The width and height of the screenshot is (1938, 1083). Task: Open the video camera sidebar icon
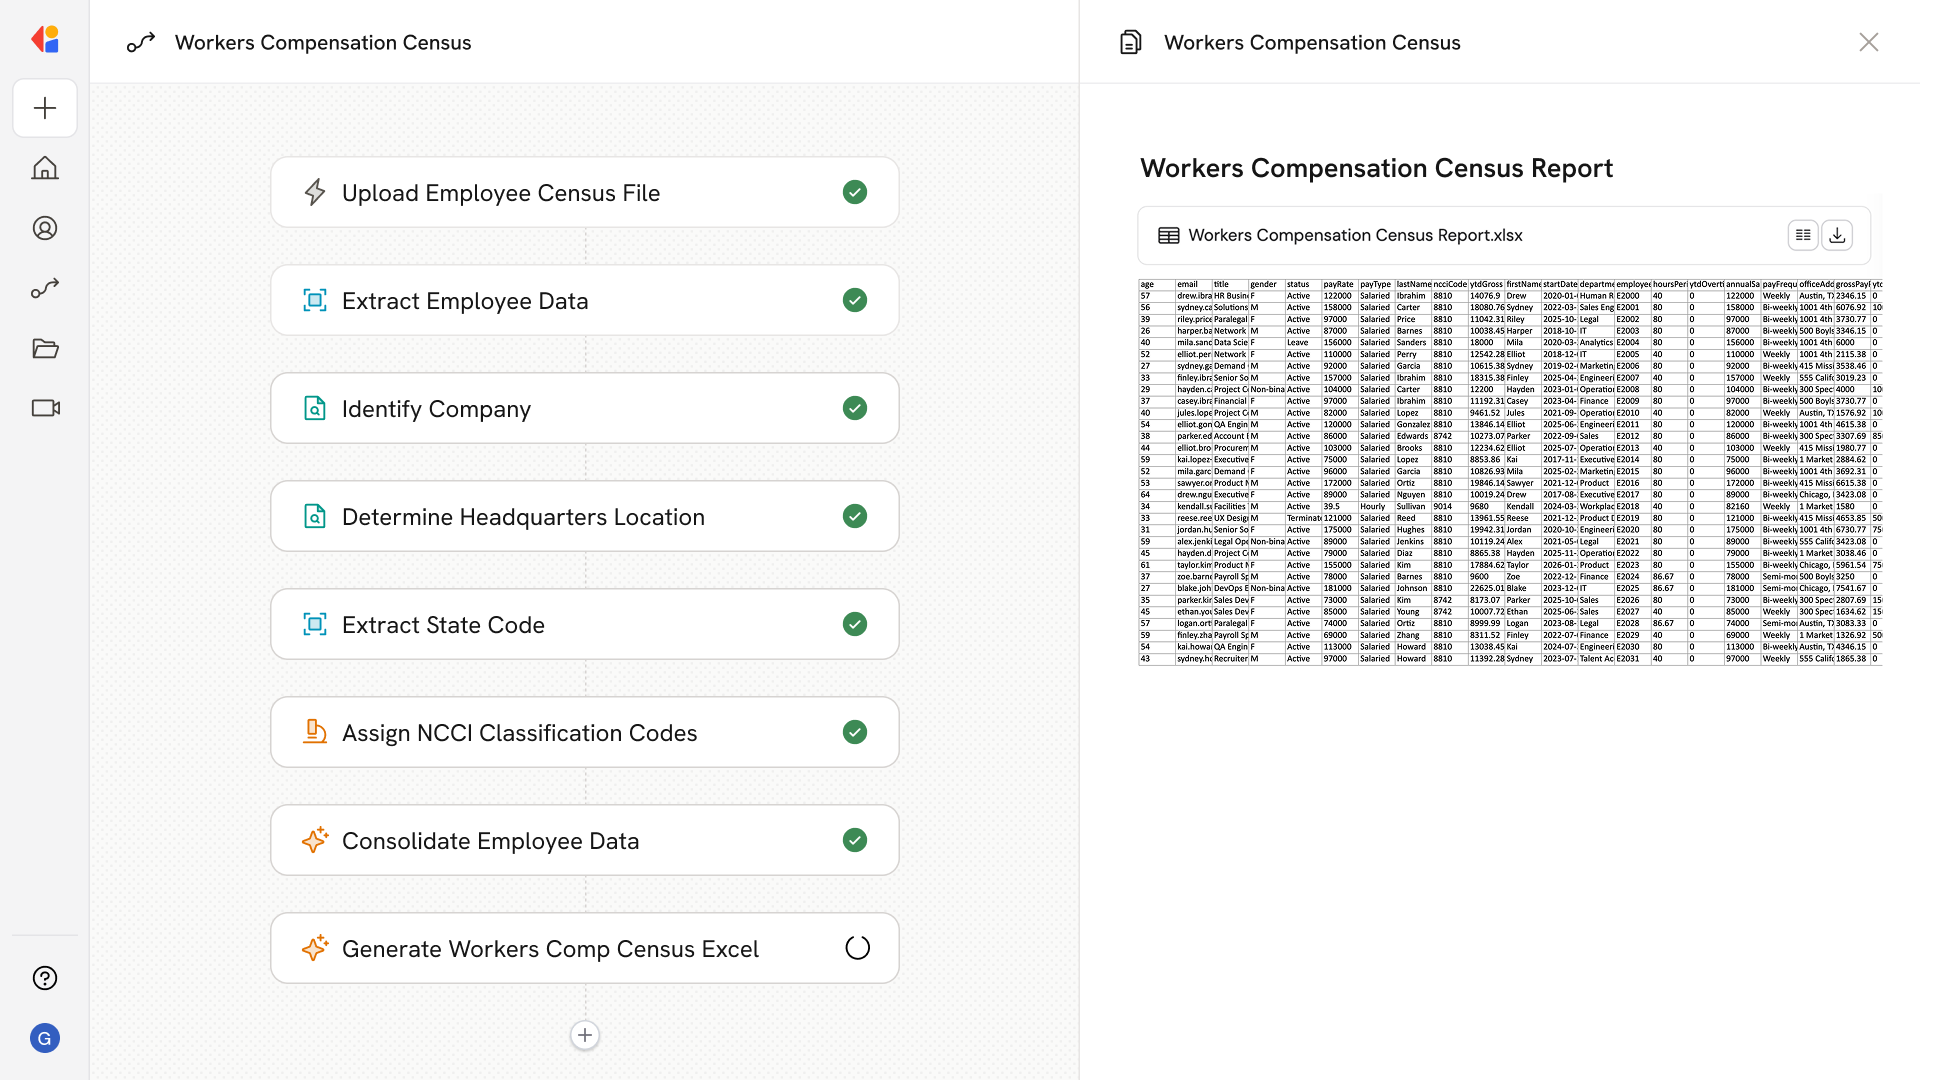click(x=45, y=408)
